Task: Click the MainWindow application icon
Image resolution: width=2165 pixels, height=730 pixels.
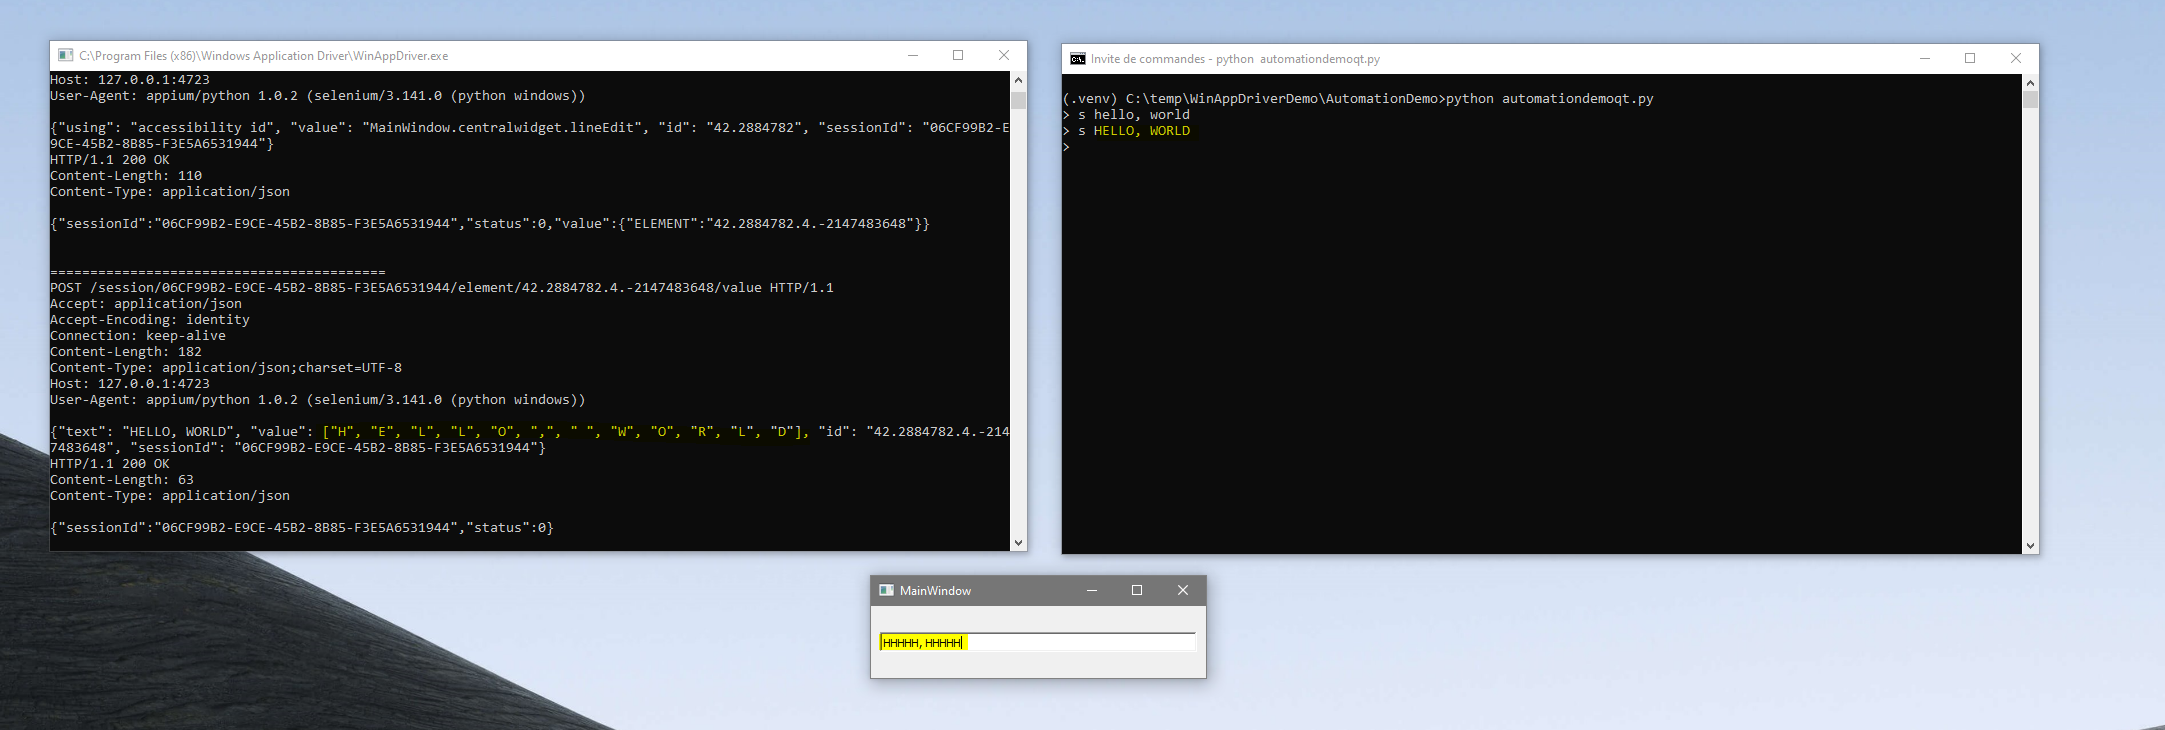Action: coord(886,591)
